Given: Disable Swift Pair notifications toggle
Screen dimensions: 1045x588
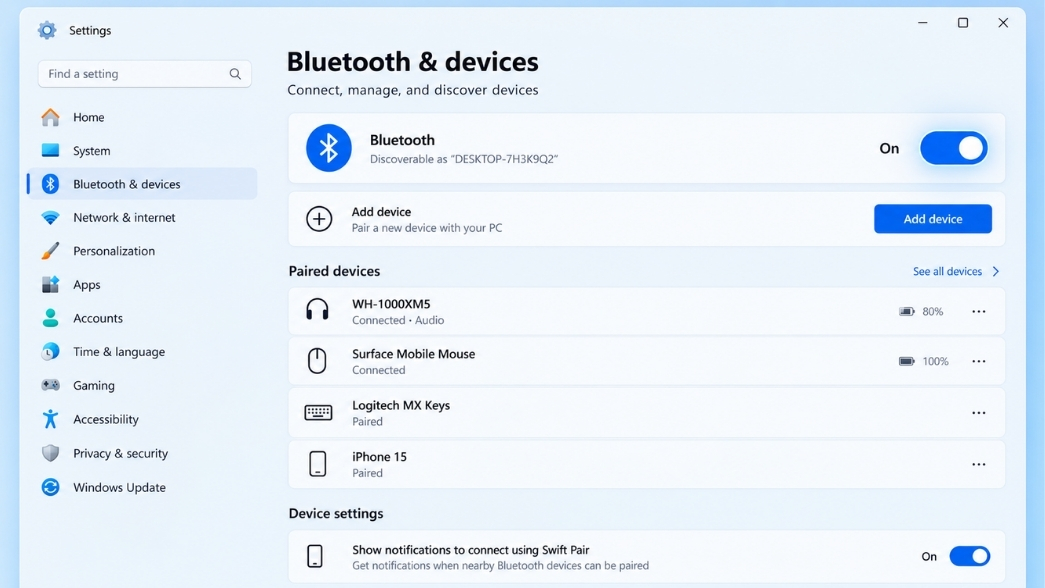Looking at the screenshot, I should pos(970,556).
